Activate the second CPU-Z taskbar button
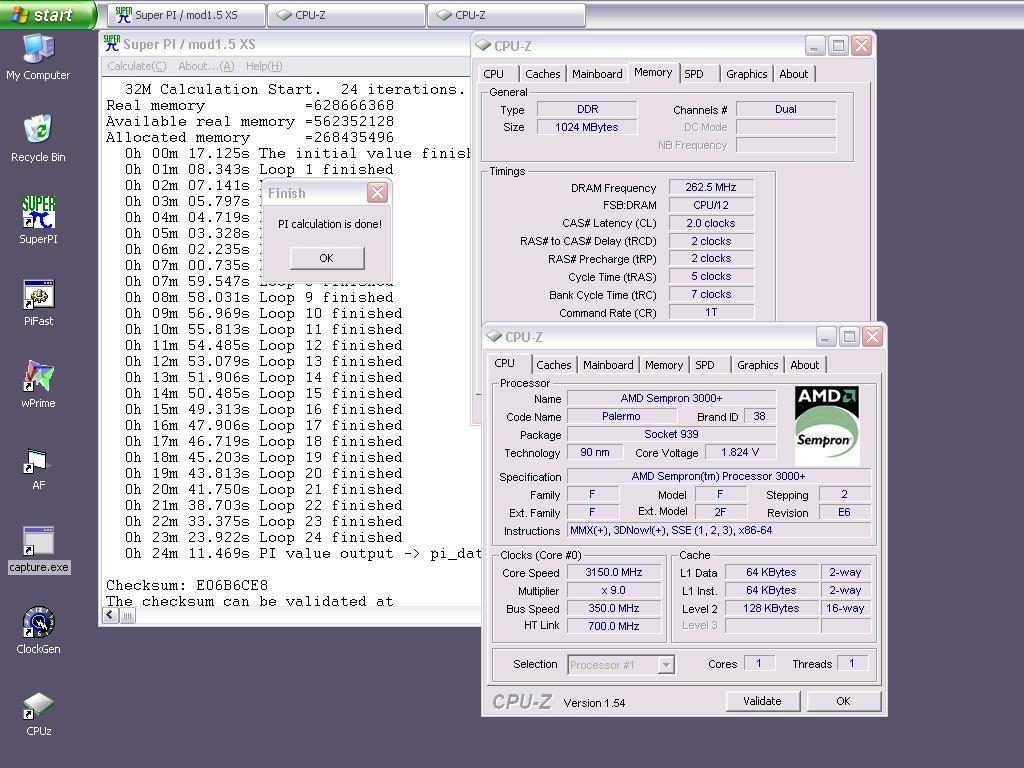This screenshot has width=1024, height=768. click(x=506, y=15)
